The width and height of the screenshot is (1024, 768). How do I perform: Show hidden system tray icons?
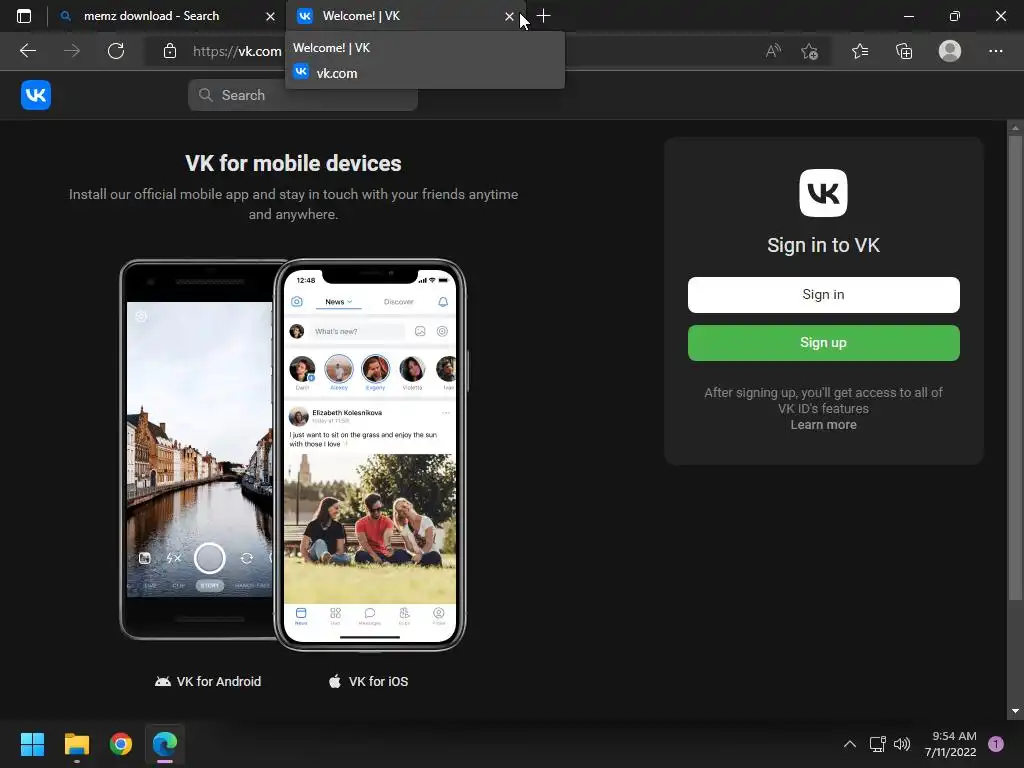click(x=850, y=744)
